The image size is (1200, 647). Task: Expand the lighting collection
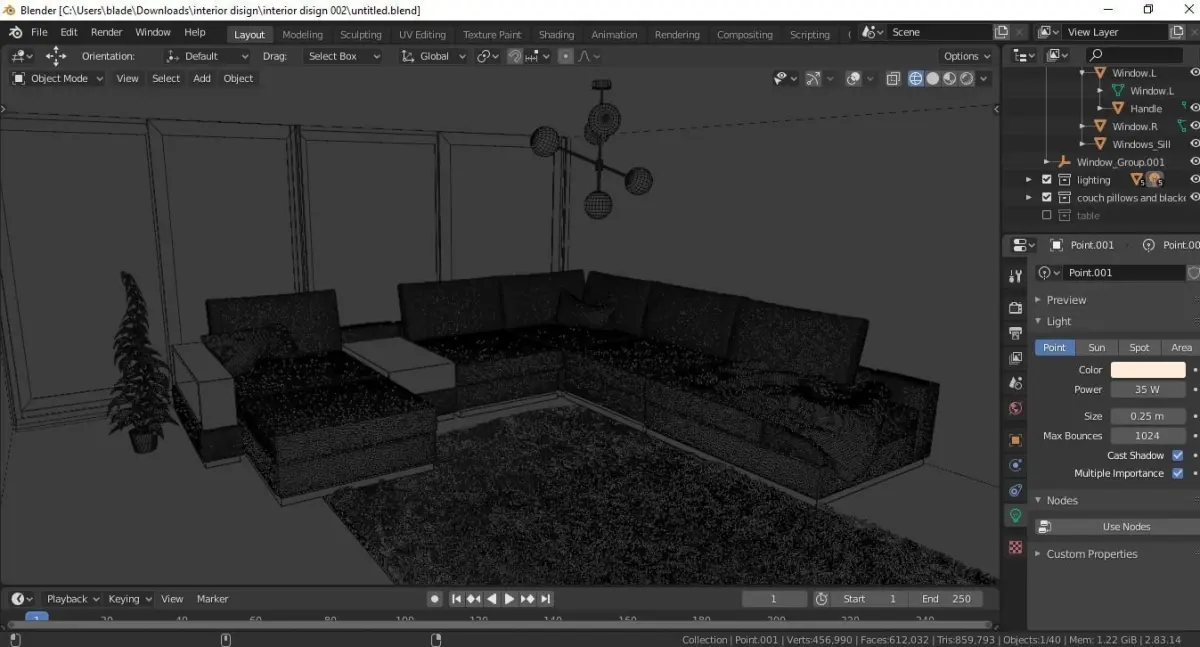[1028, 180]
